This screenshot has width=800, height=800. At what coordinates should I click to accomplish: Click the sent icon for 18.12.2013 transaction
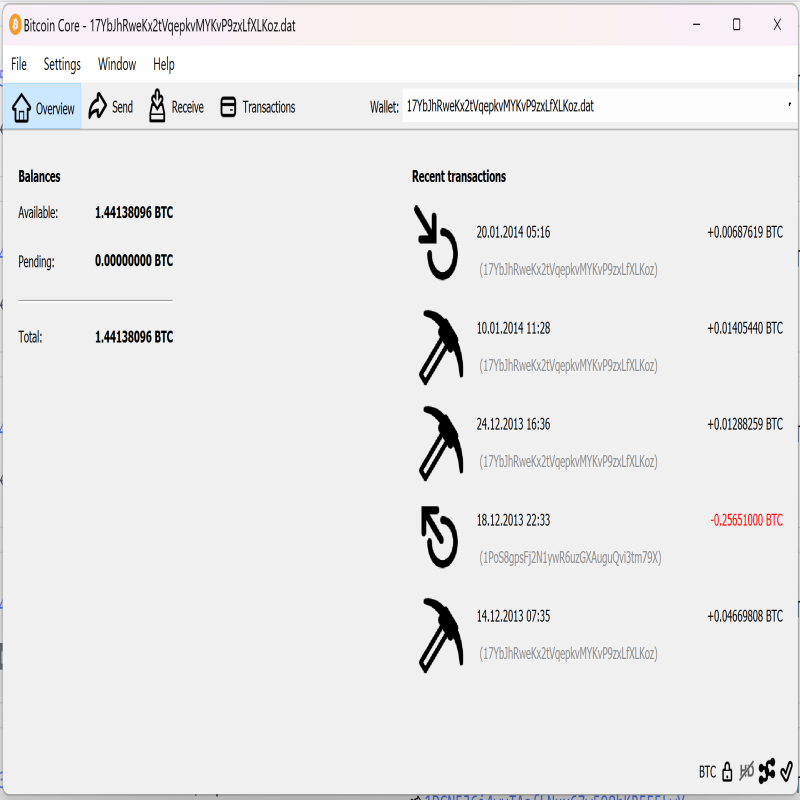pos(439,537)
